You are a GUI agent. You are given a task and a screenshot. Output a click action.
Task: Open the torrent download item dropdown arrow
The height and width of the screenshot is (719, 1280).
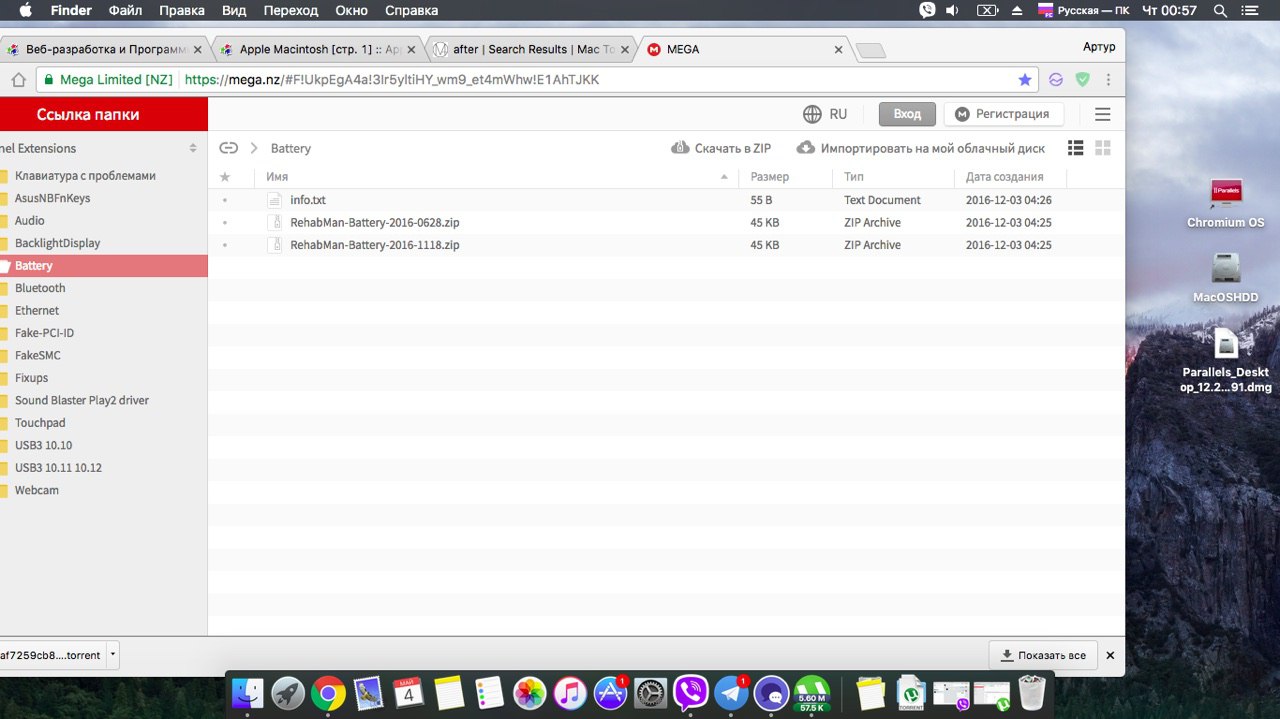[x=113, y=655]
